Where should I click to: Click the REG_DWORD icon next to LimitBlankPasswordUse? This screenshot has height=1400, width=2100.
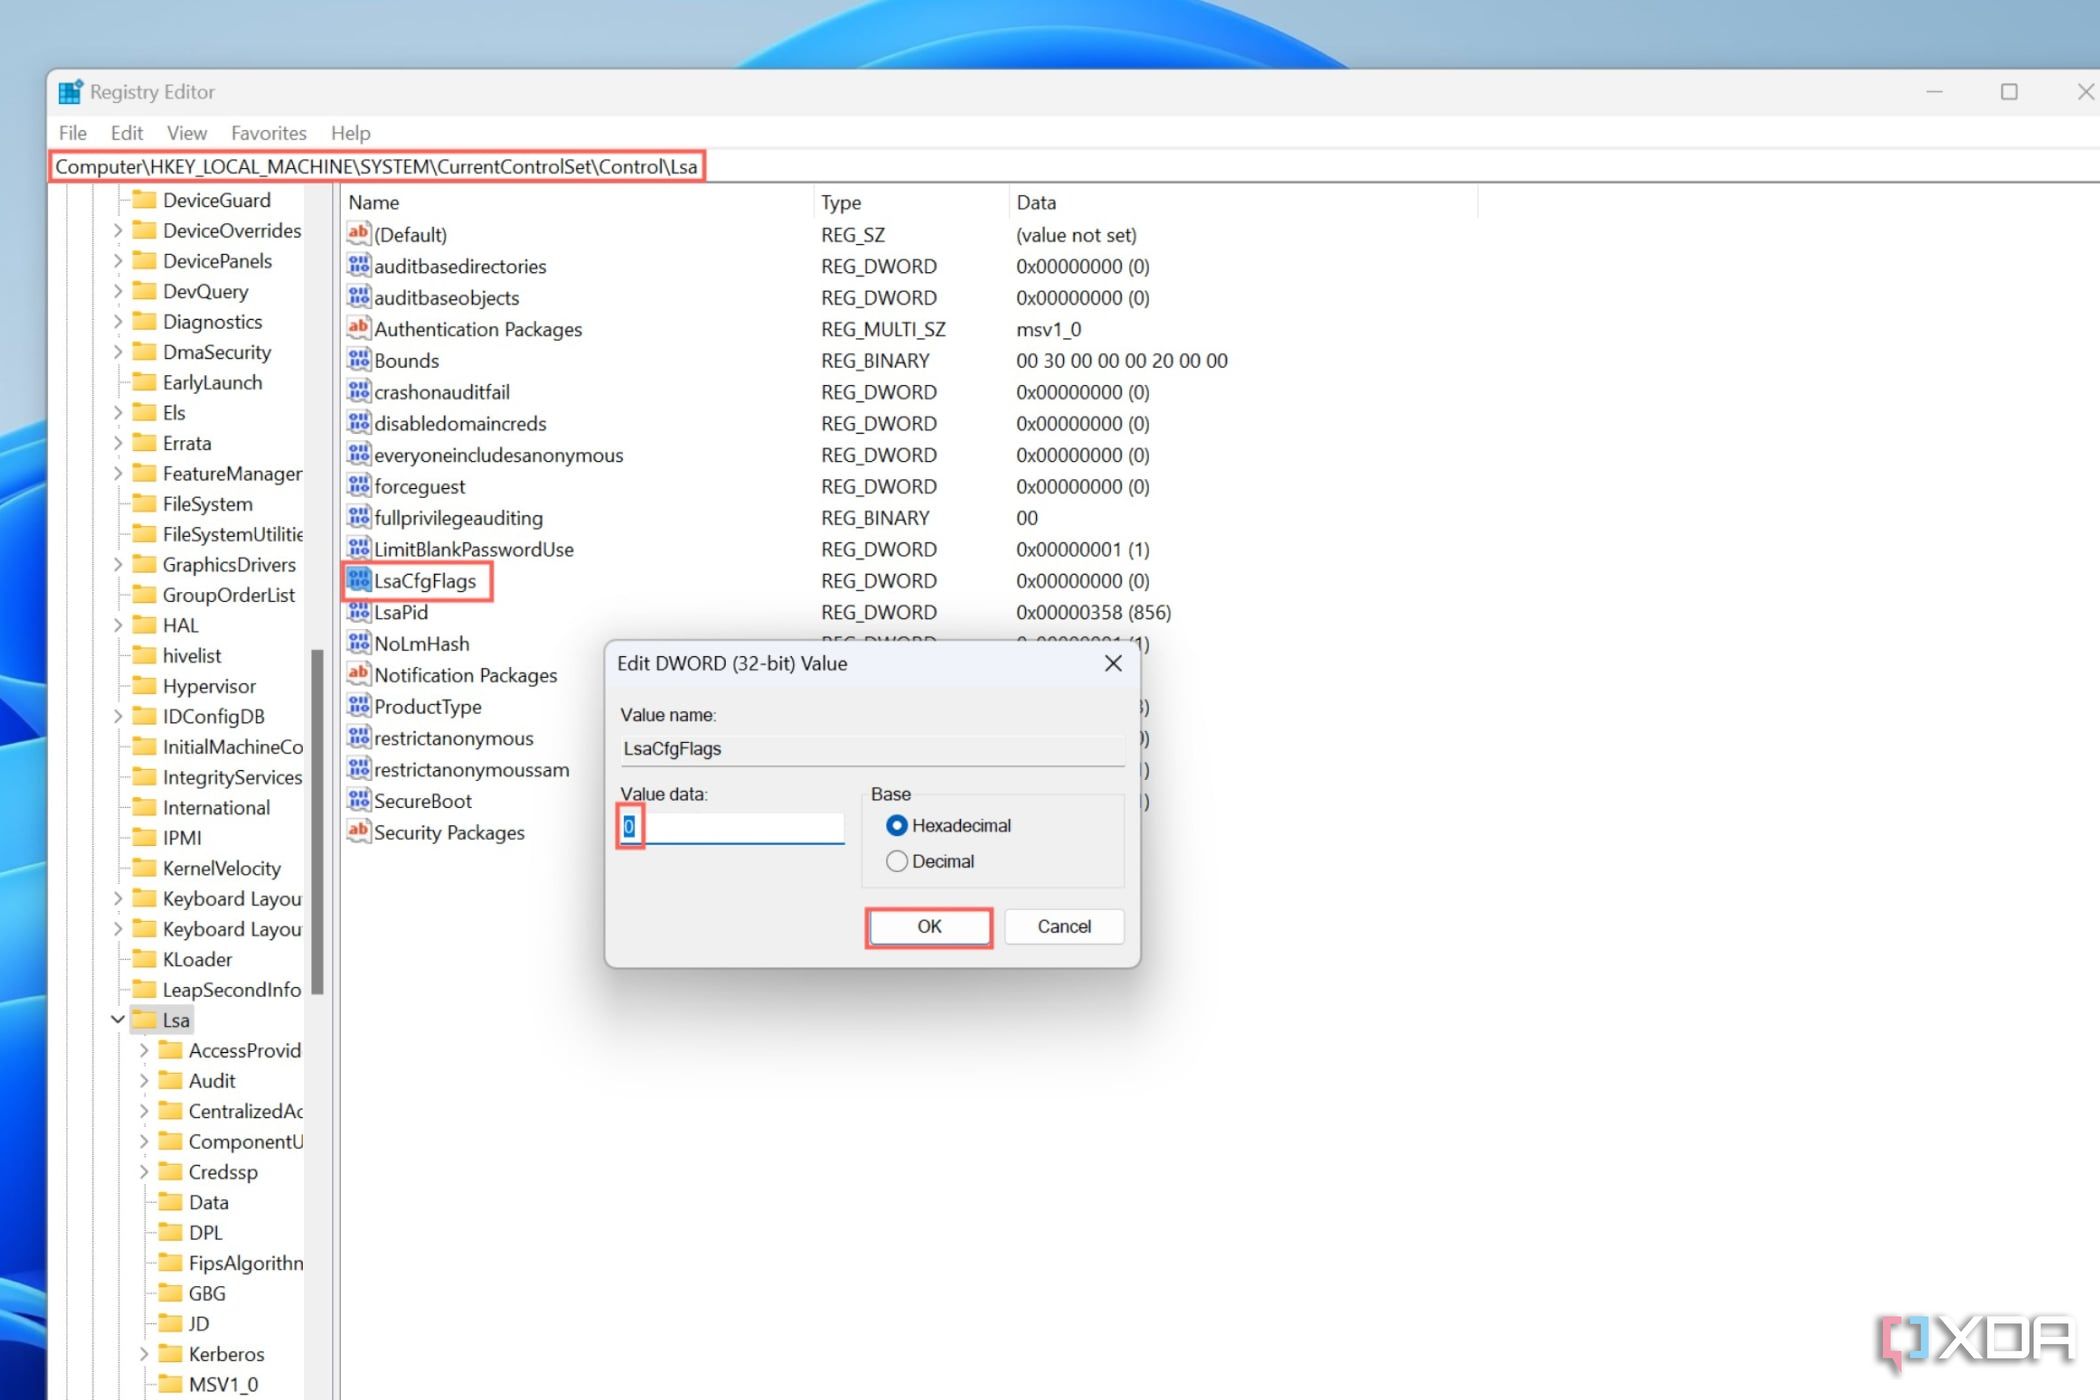[x=356, y=547]
